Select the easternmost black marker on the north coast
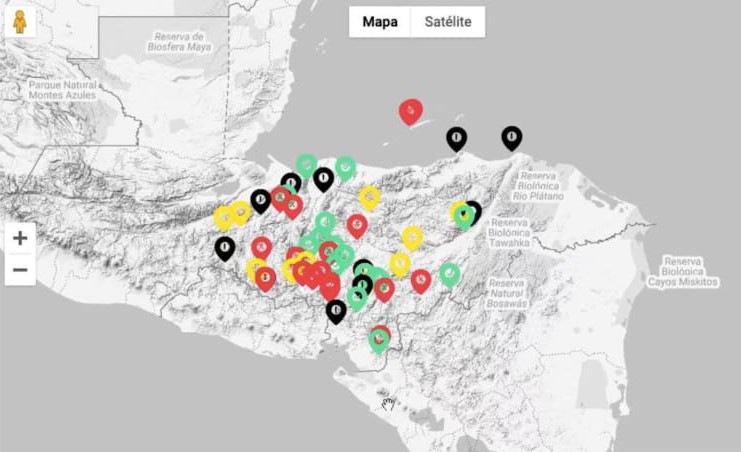Viewport: 741px width, 452px height. point(511,139)
